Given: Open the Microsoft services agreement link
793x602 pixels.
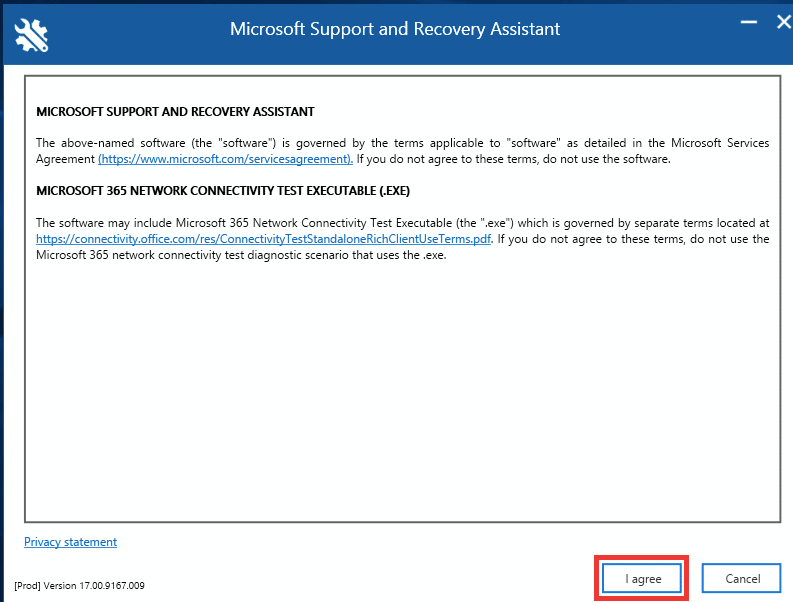Looking at the screenshot, I should tap(226, 159).
